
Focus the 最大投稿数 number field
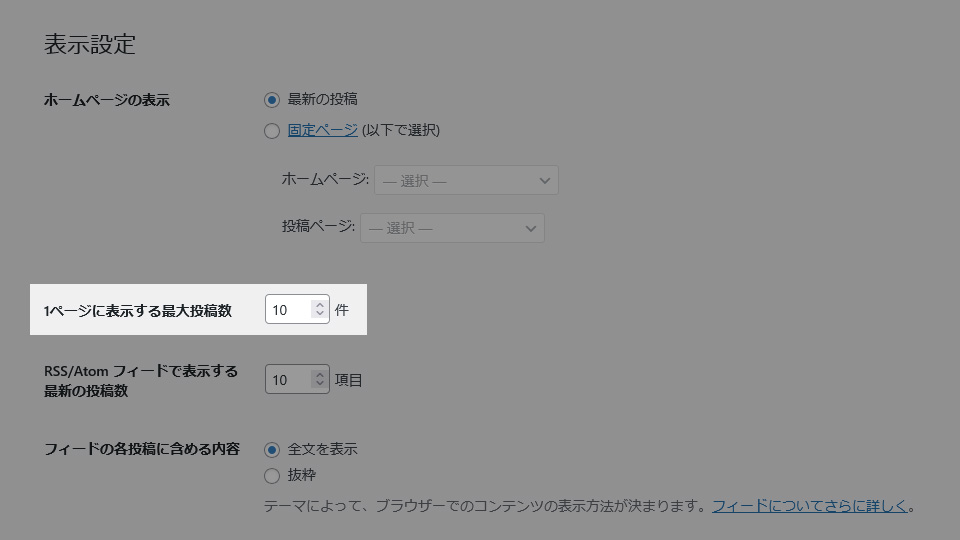[x=297, y=309]
